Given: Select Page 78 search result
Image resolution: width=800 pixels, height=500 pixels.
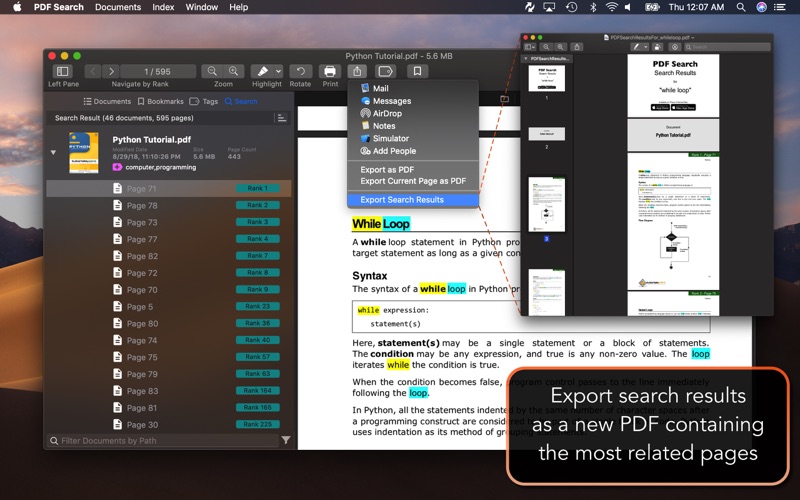Looking at the screenshot, I should point(142,205).
